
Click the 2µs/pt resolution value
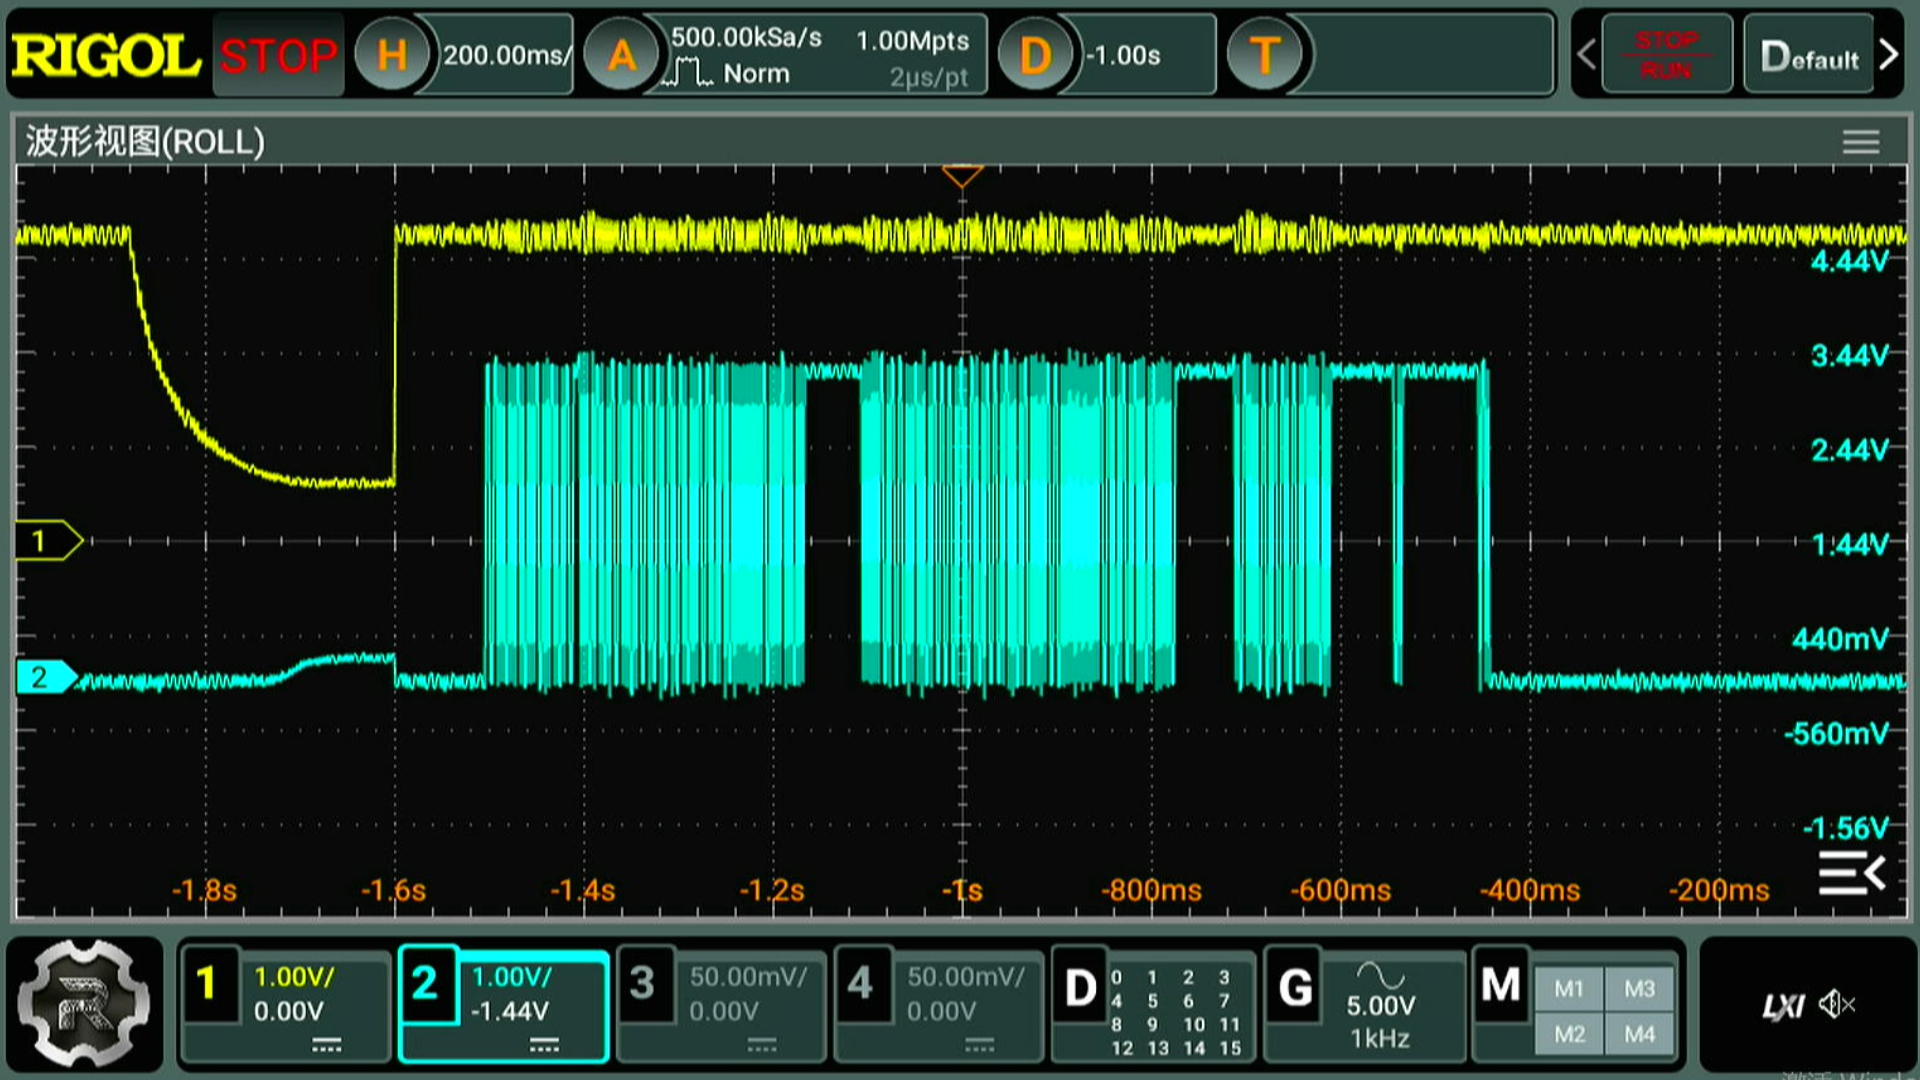[x=929, y=77]
